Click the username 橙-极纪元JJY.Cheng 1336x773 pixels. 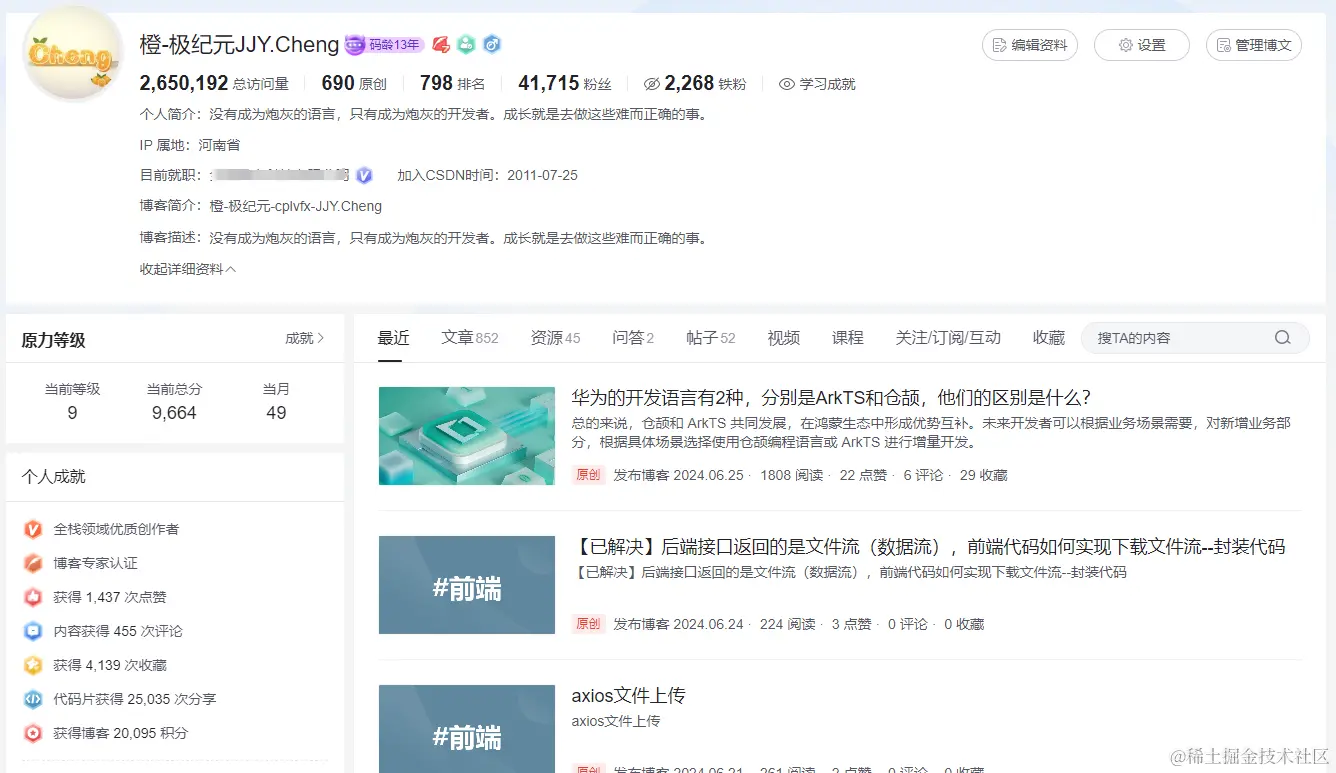(240, 45)
